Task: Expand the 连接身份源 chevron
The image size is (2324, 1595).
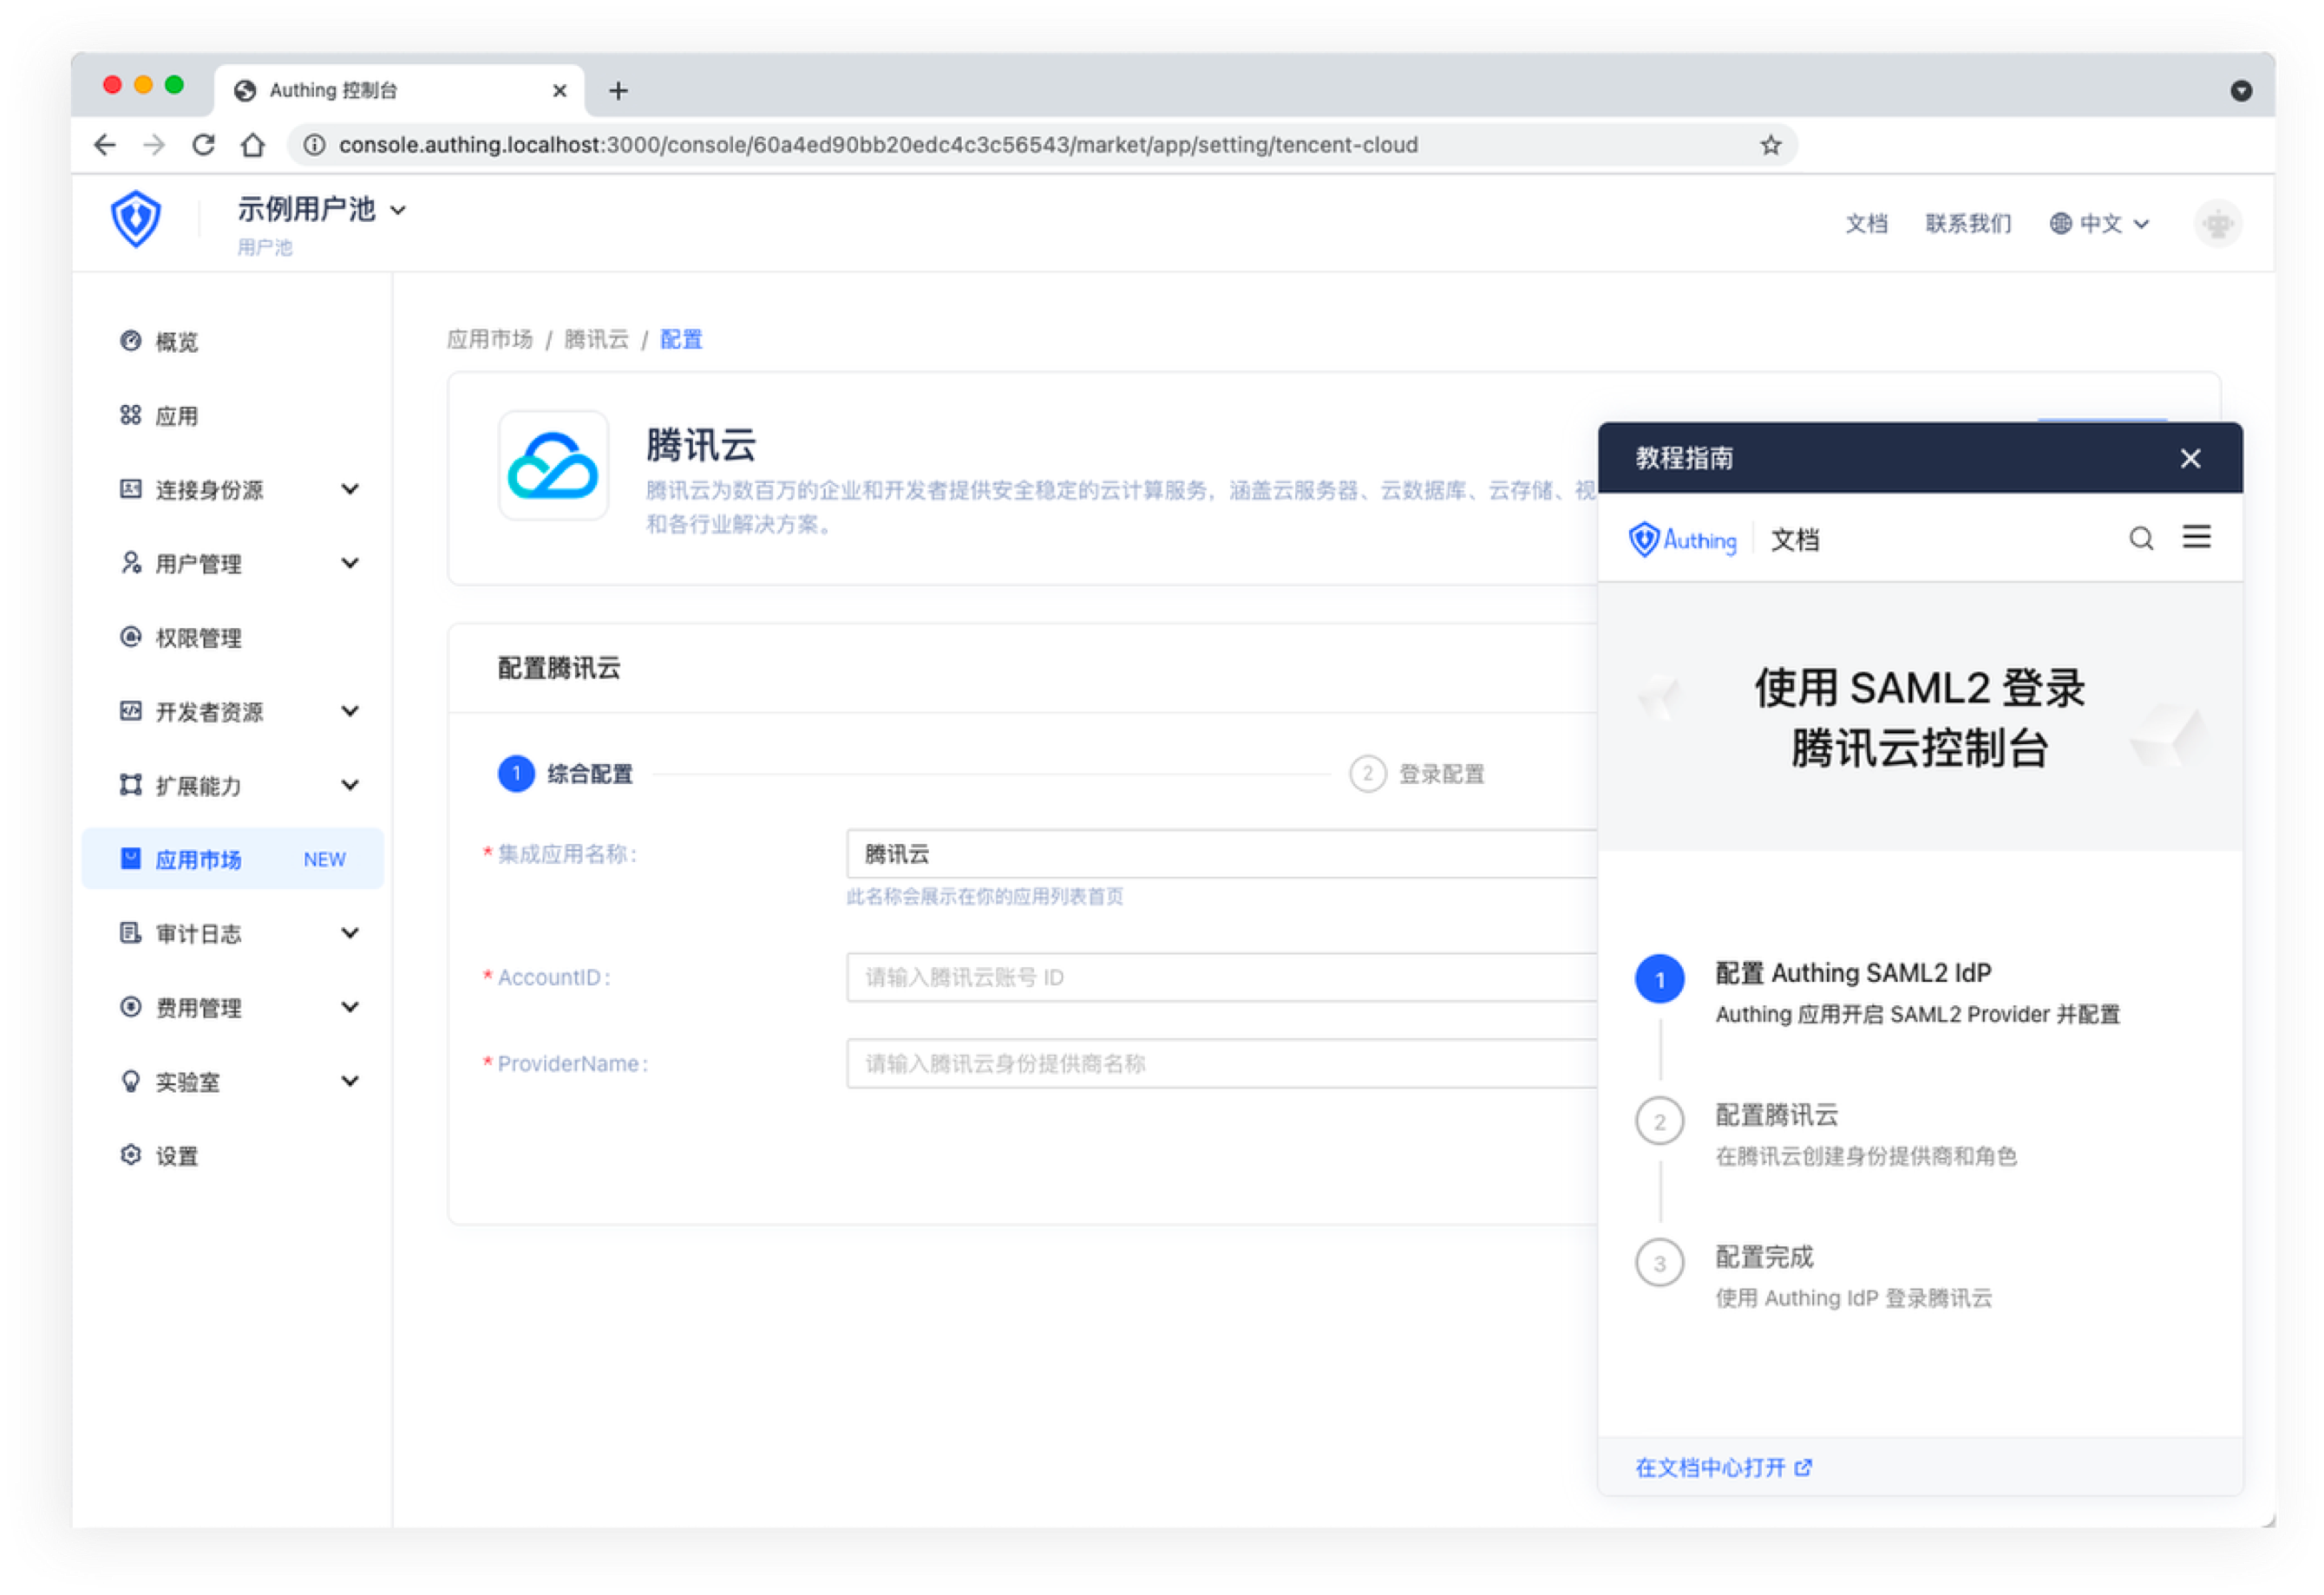Action: (x=350, y=490)
